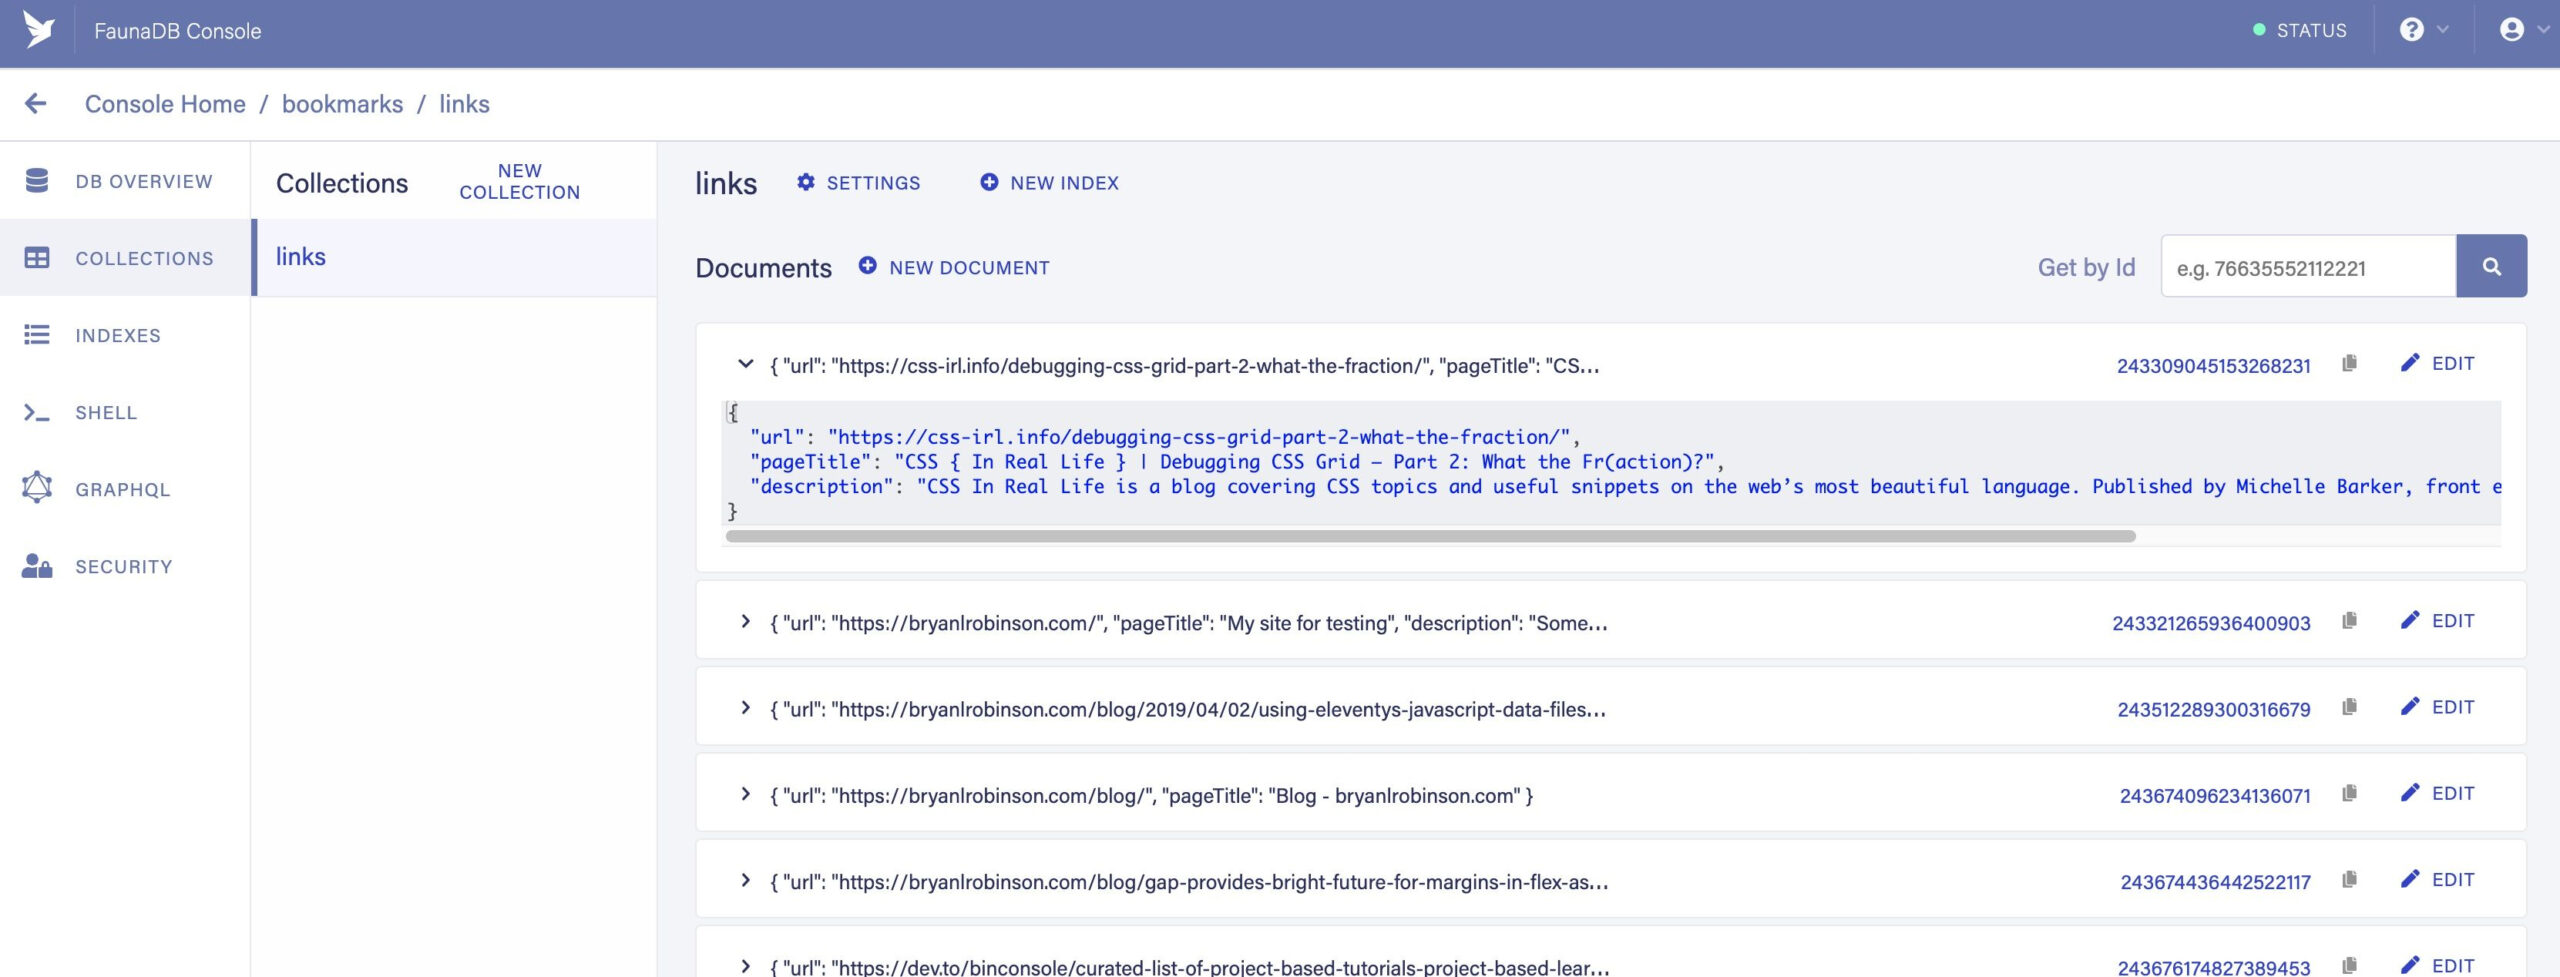Click Console Home breadcrumb
This screenshot has width=2560, height=977.
tap(165, 104)
